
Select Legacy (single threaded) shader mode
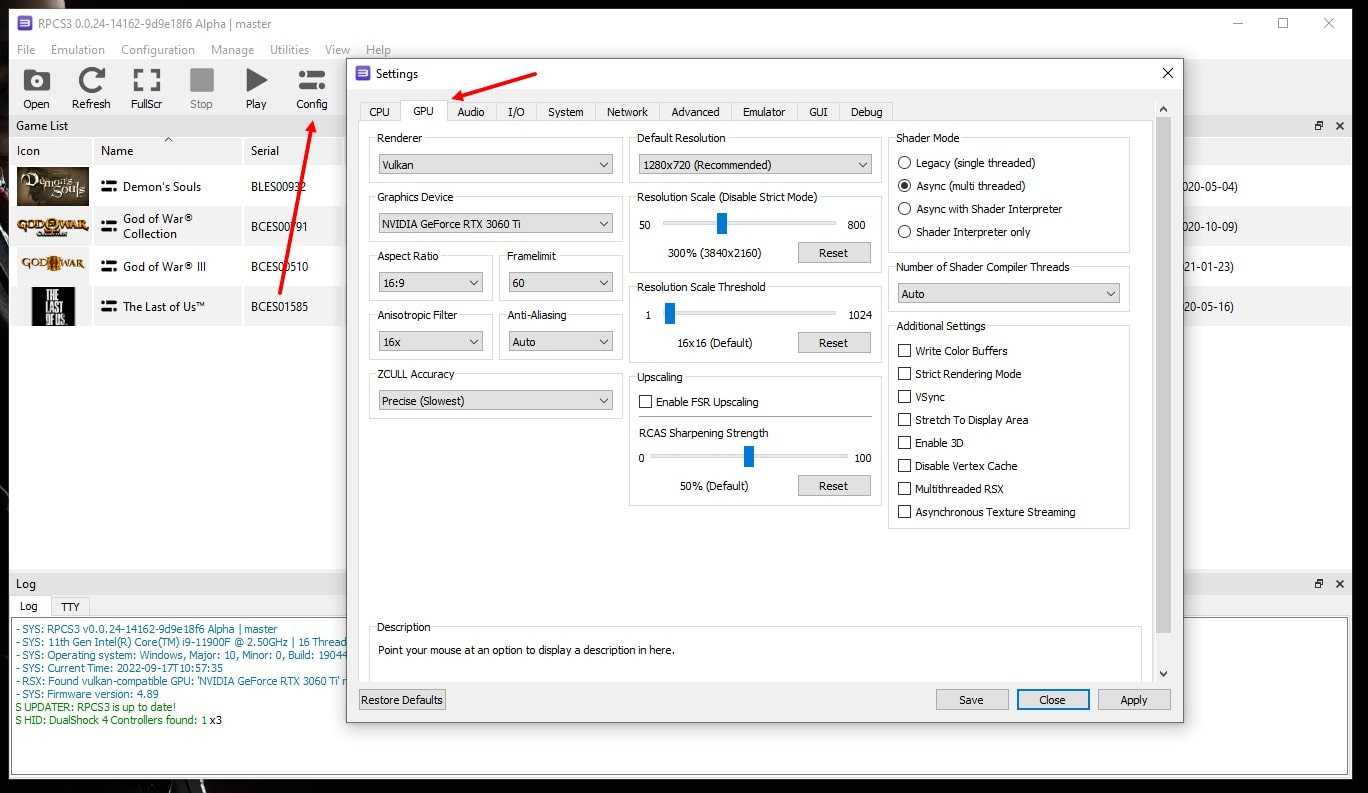(x=905, y=163)
